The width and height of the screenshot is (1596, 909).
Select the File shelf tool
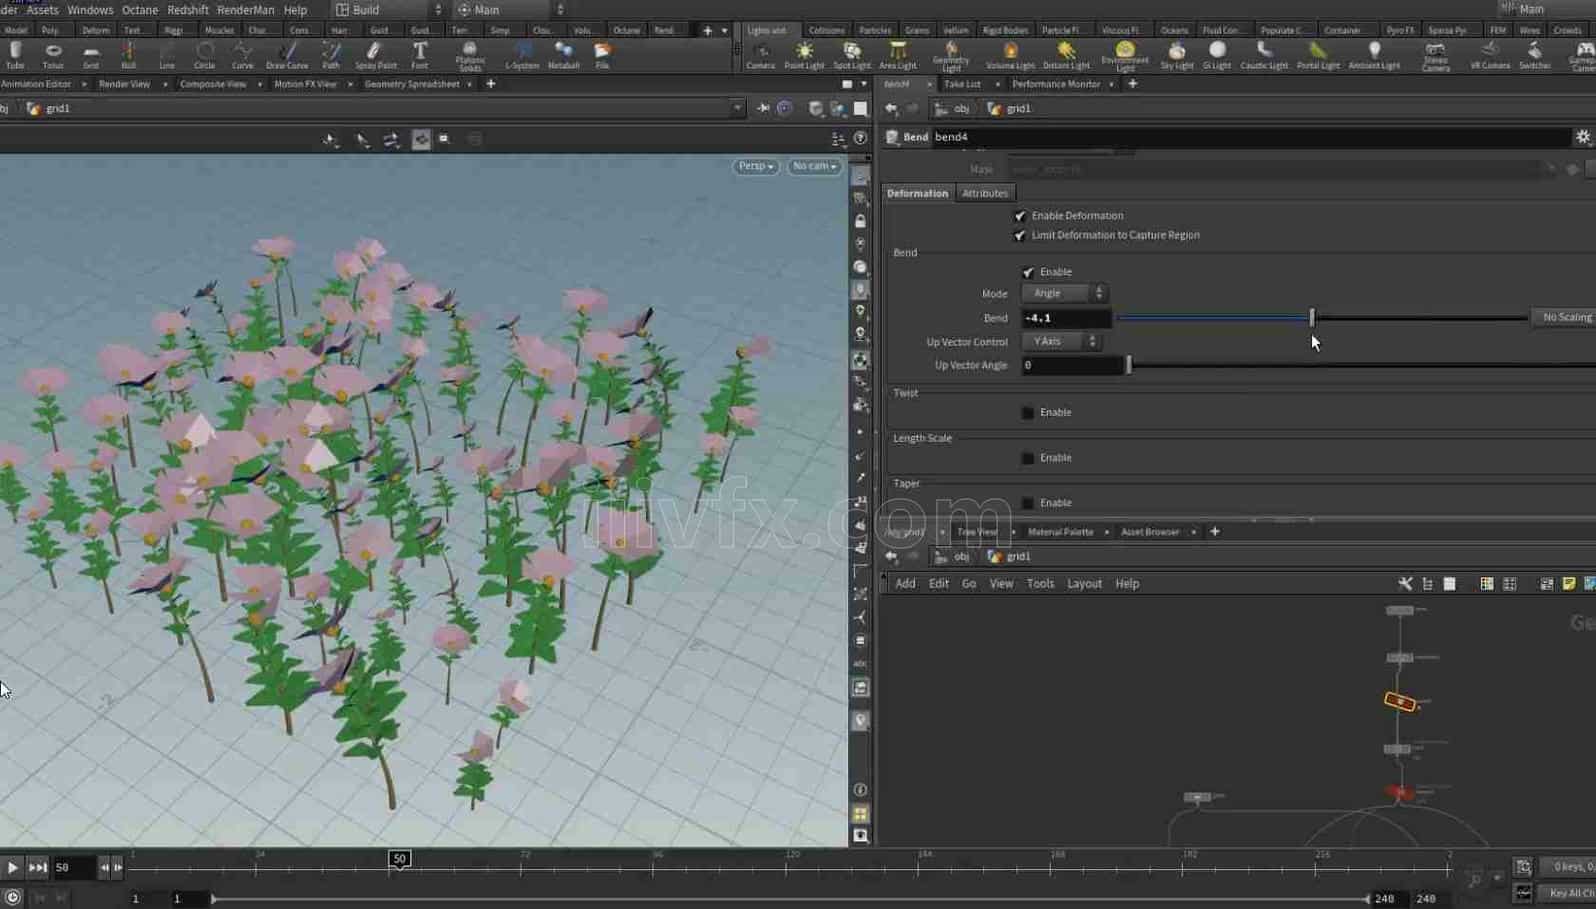pos(602,55)
